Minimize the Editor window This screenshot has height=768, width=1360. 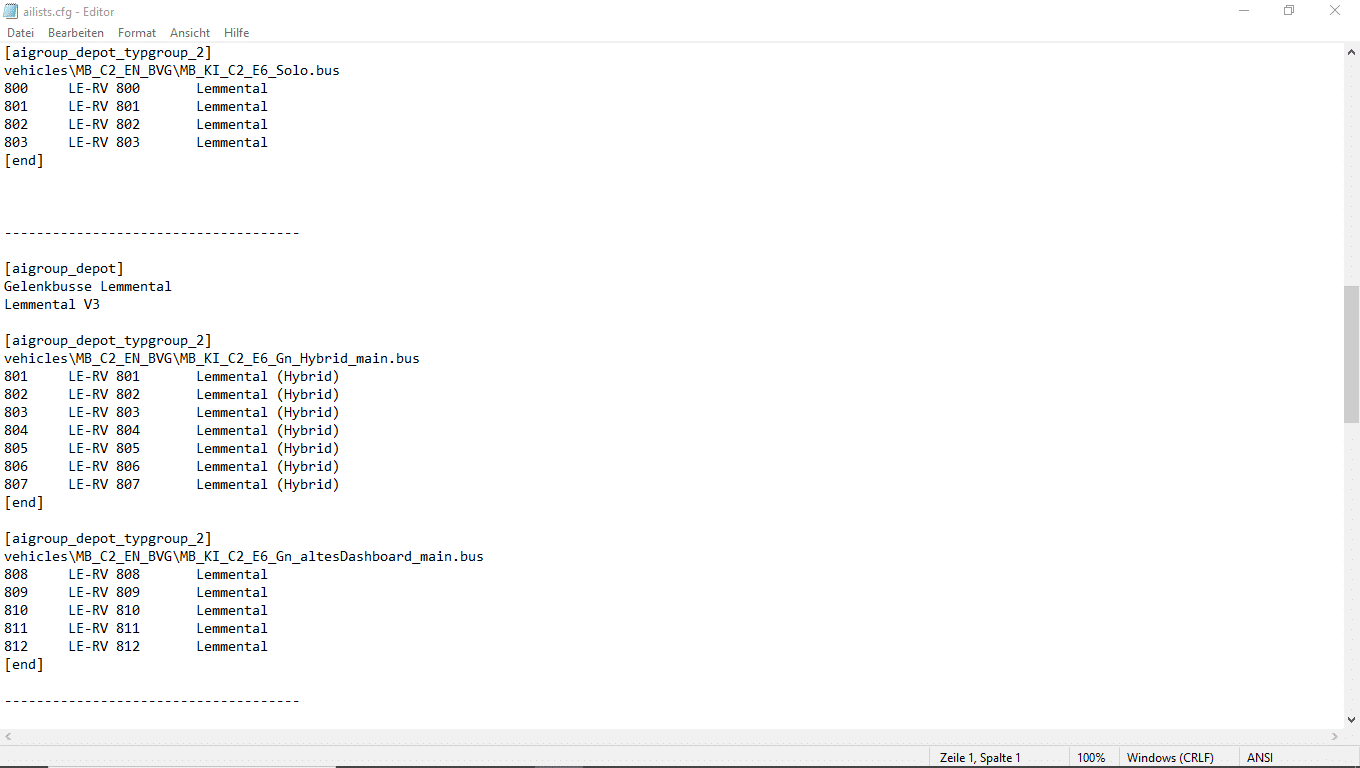coord(1243,11)
